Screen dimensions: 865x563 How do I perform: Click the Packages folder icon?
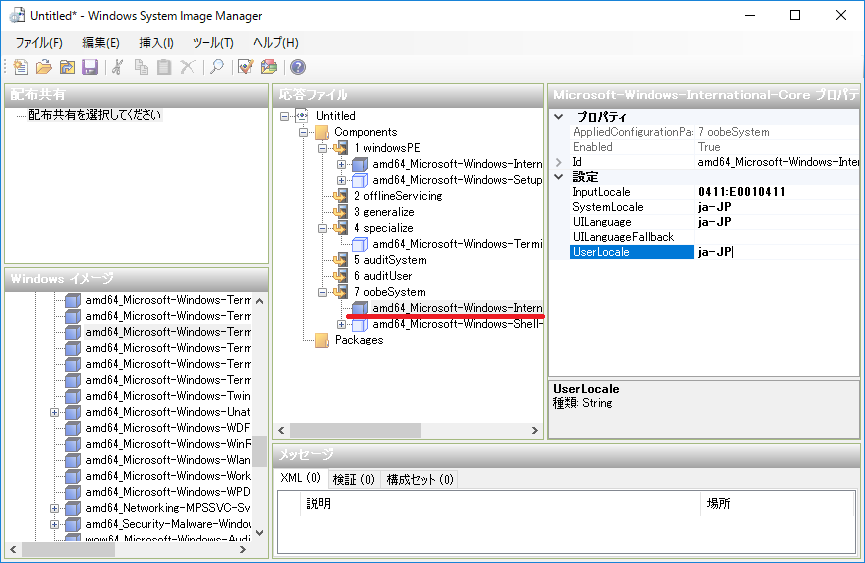click(x=322, y=340)
